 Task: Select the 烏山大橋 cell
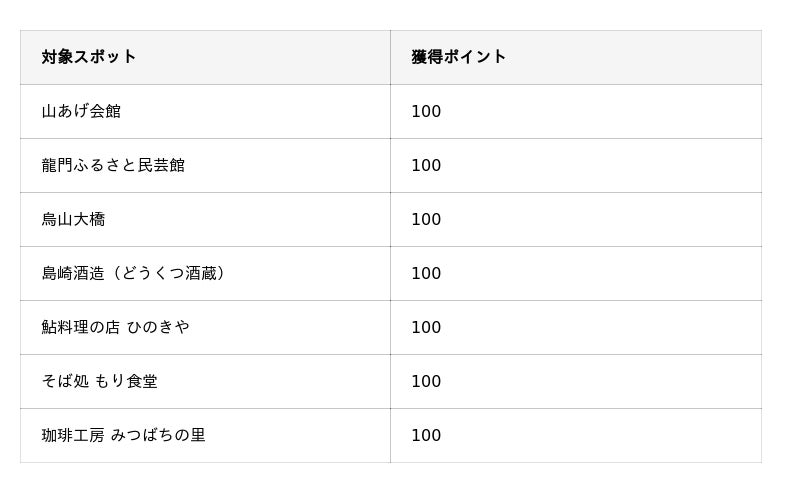pyautogui.click(x=205, y=219)
